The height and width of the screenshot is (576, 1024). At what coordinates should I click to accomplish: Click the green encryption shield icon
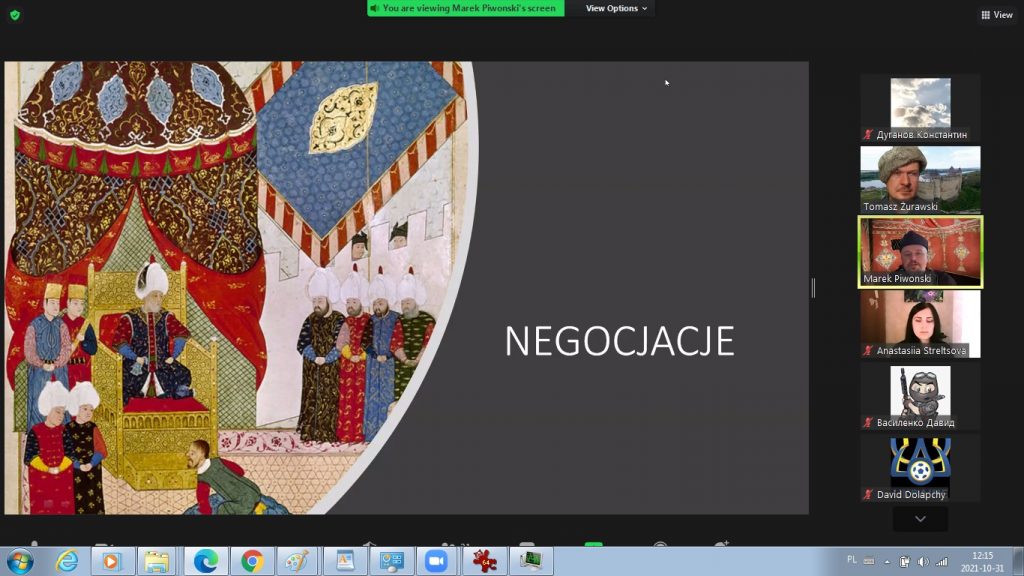coord(14,15)
